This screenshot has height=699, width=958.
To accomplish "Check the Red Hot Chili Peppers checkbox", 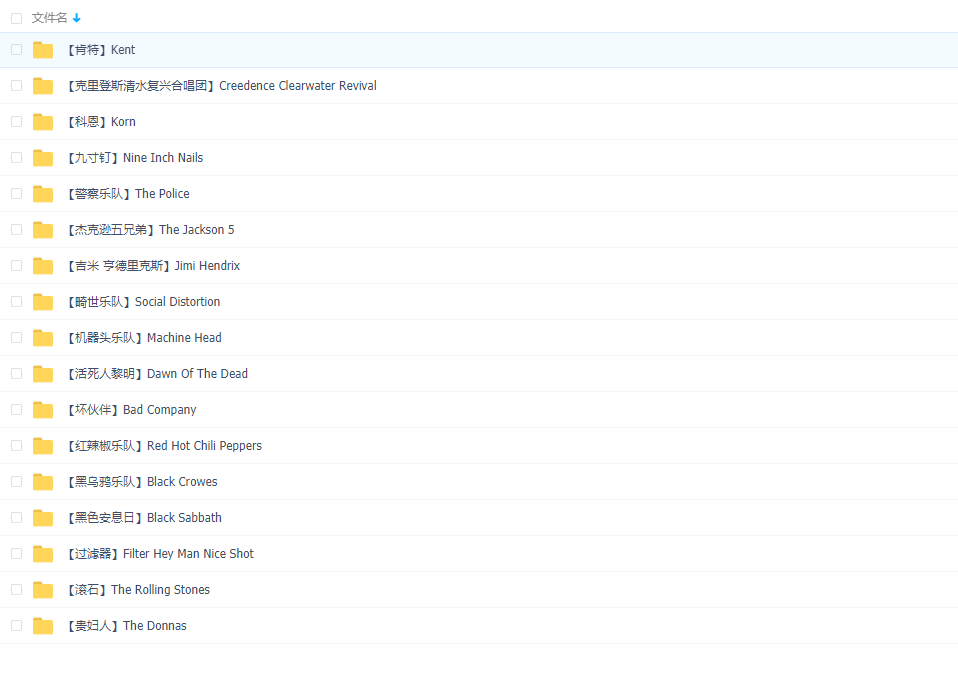I will coord(16,446).
